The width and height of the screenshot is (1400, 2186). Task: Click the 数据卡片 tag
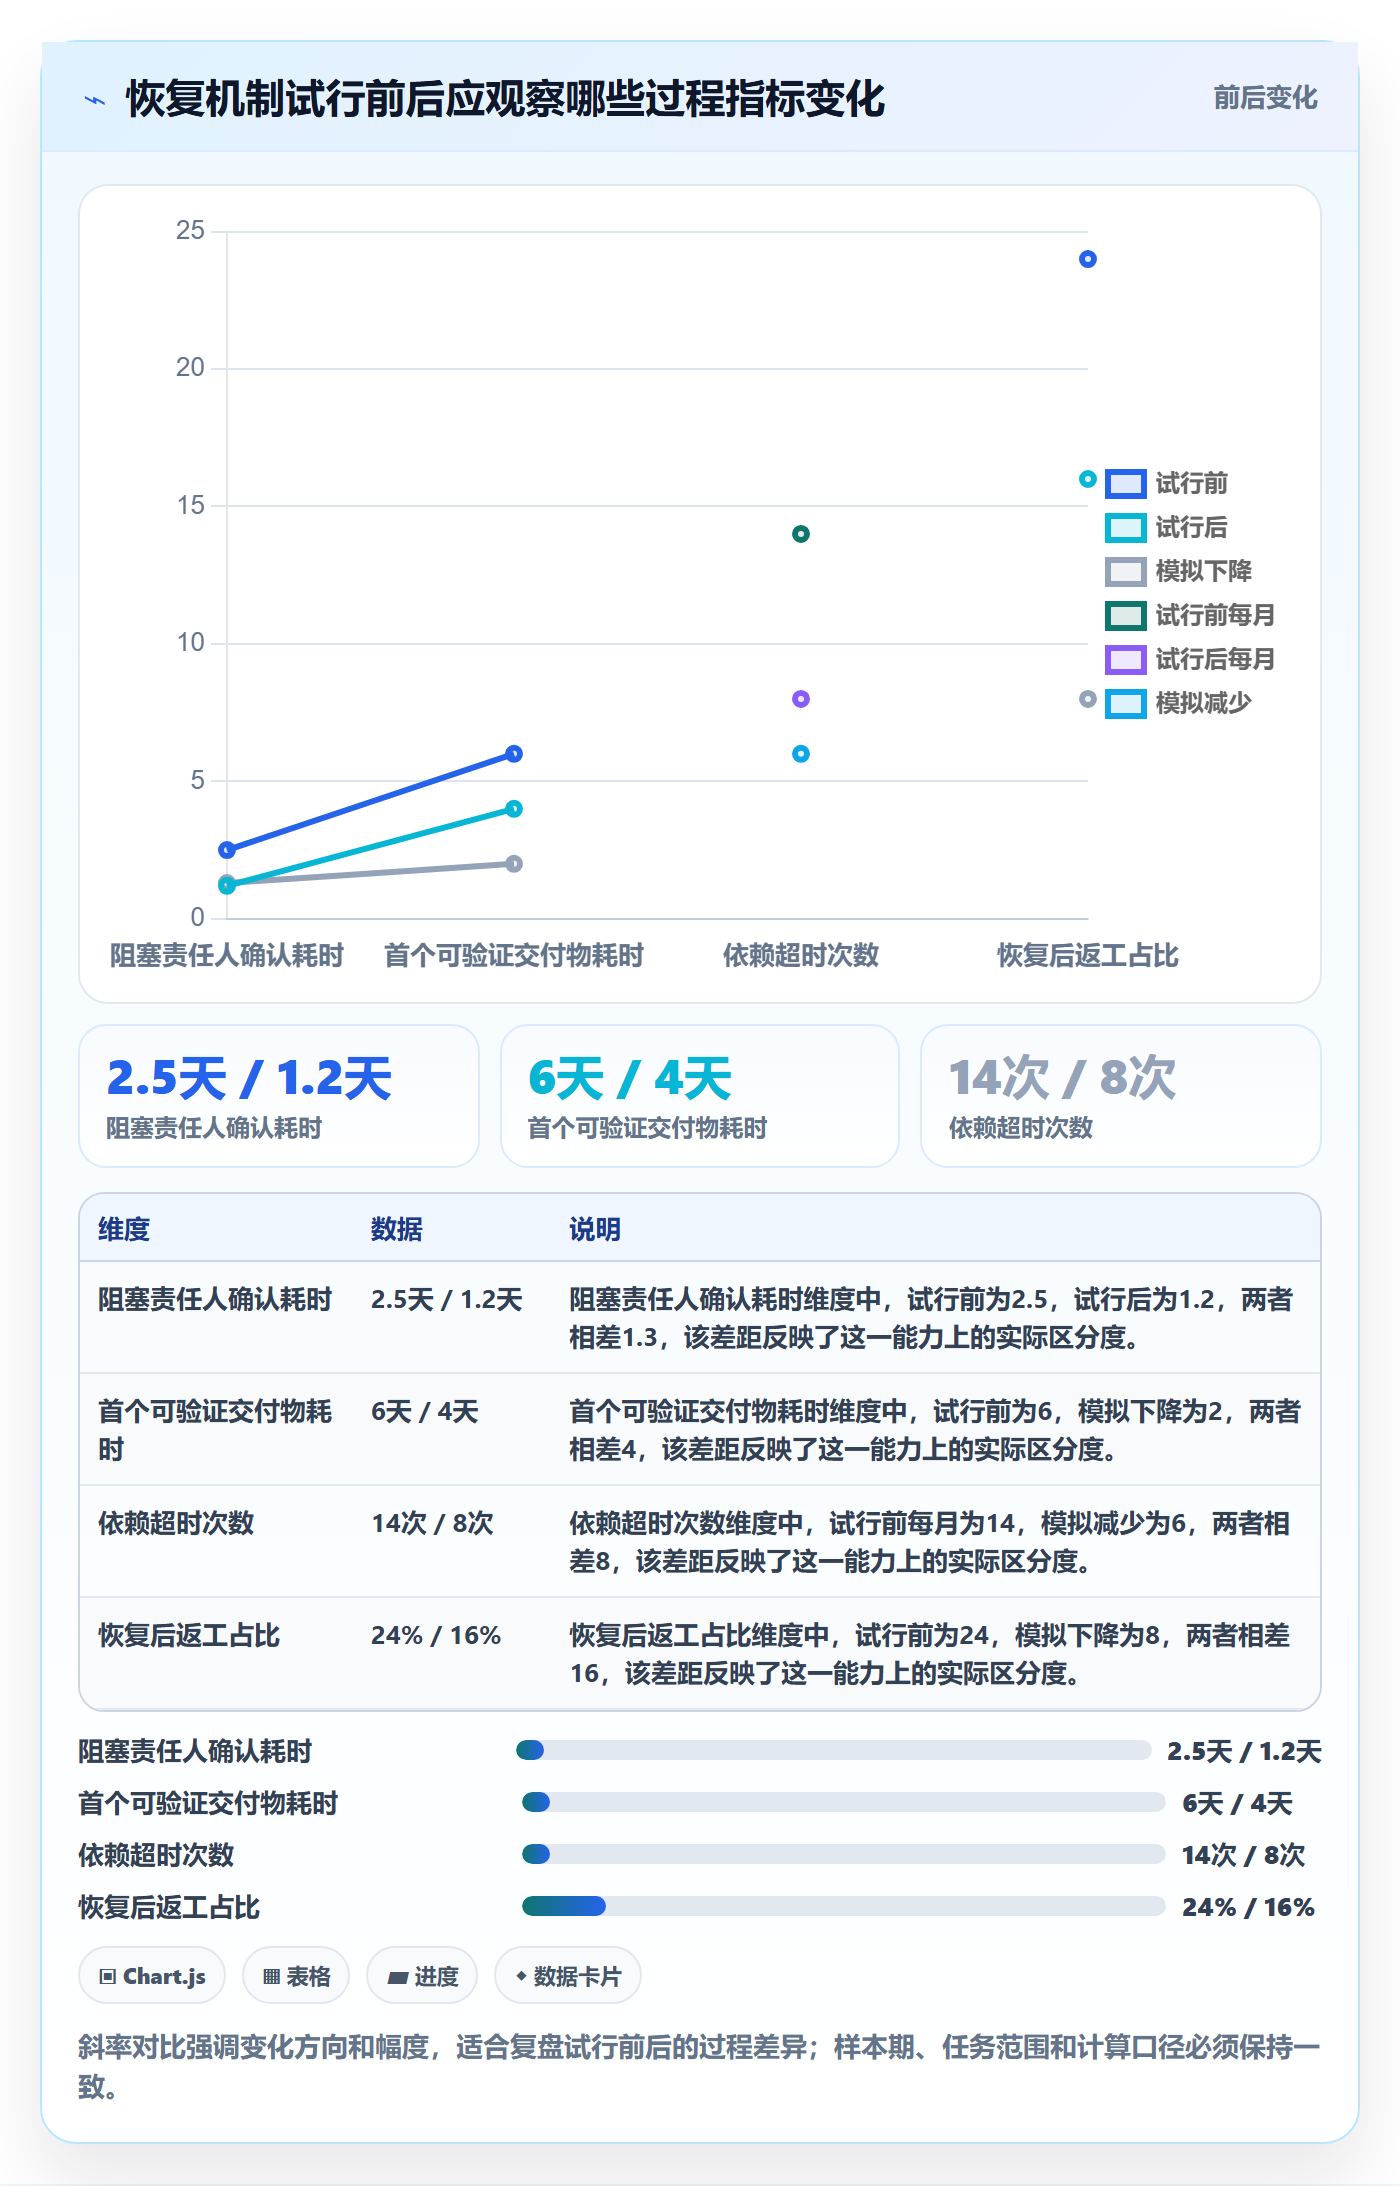coord(568,1976)
